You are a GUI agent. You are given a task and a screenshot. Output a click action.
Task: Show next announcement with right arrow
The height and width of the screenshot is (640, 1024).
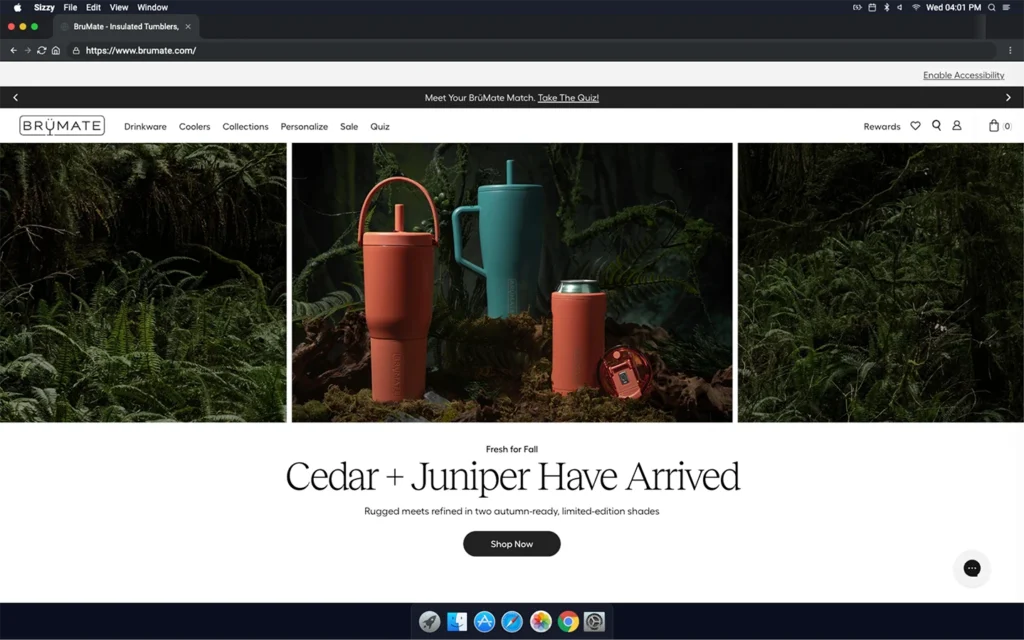pos(1008,98)
